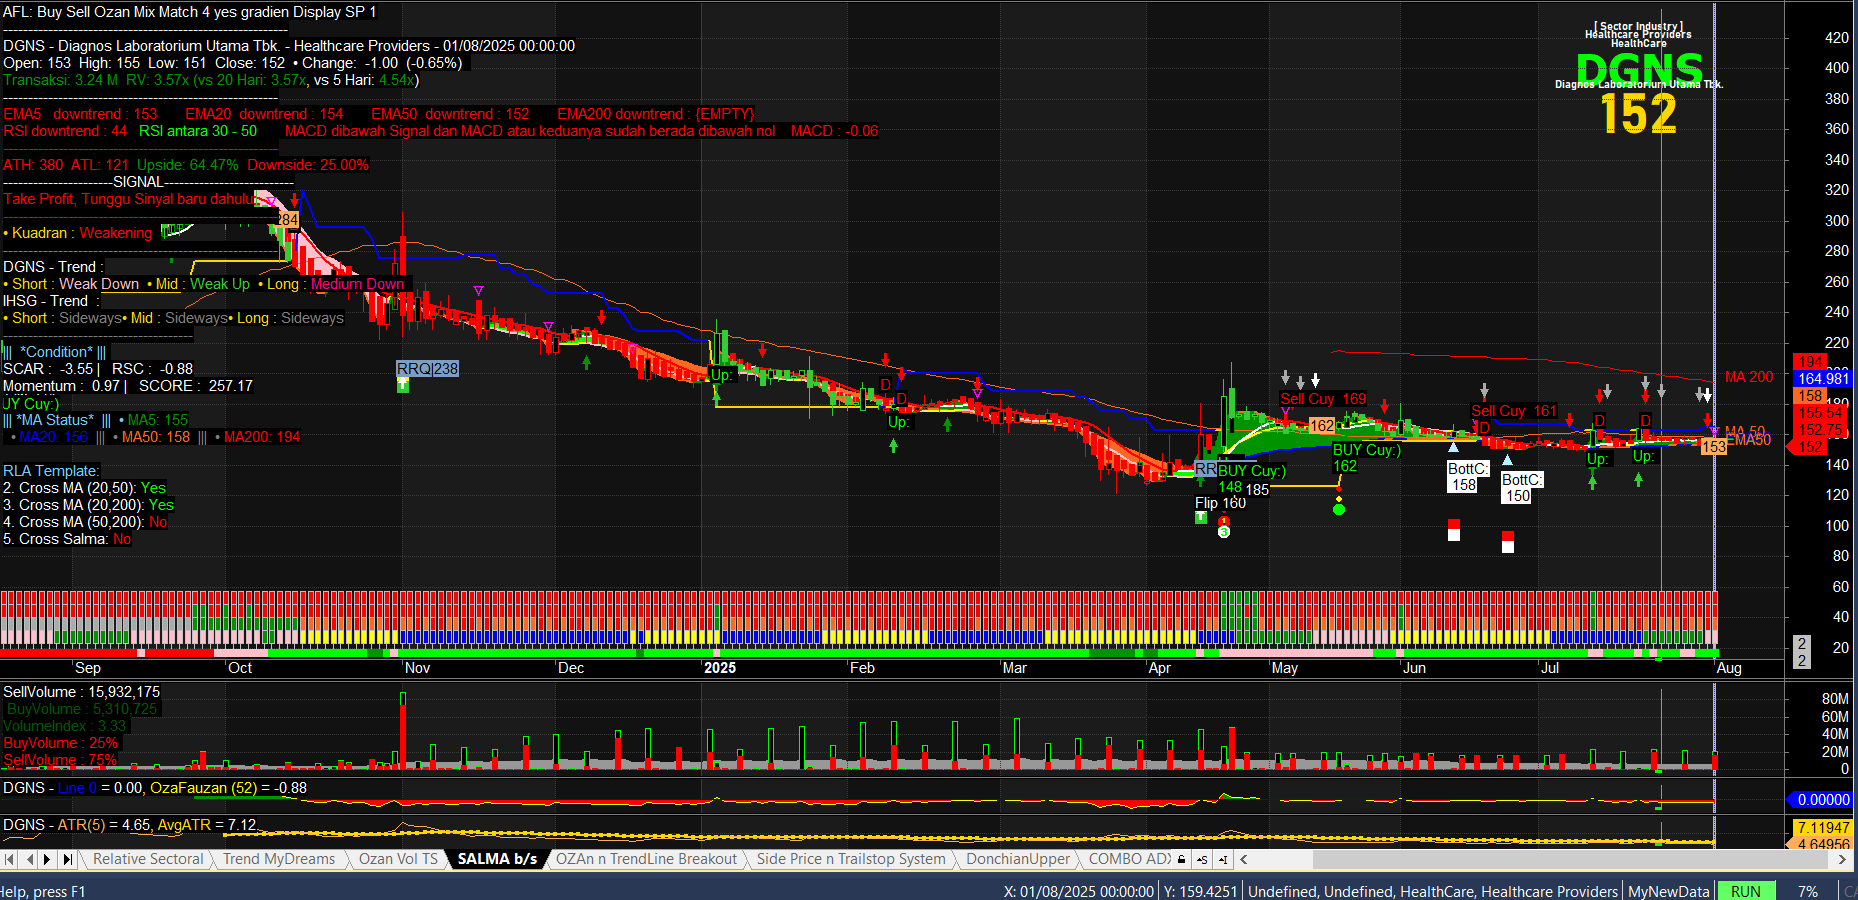
Task: Click the green RUN status indicator
Action: point(1746,891)
